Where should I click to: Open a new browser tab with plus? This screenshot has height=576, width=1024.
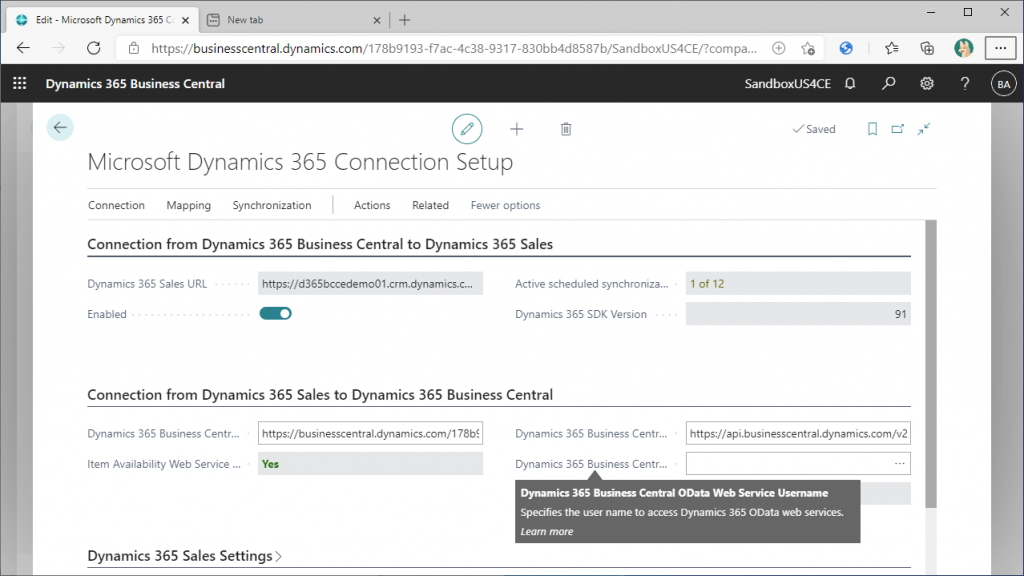pos(405,20)
